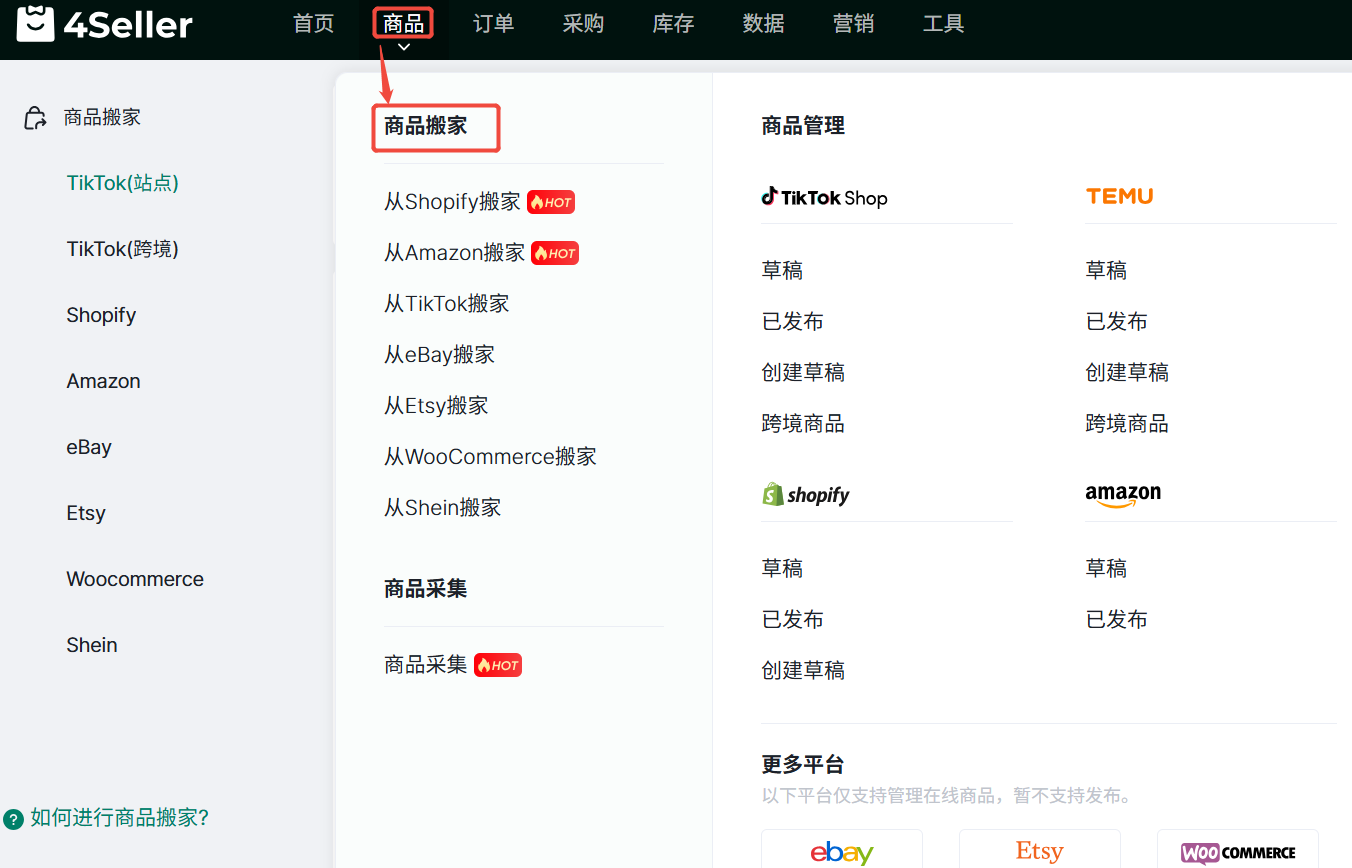Select Etsy in the sidebar
The height and width of the screenshot is (868, 1352).
(x=86, y=513)
